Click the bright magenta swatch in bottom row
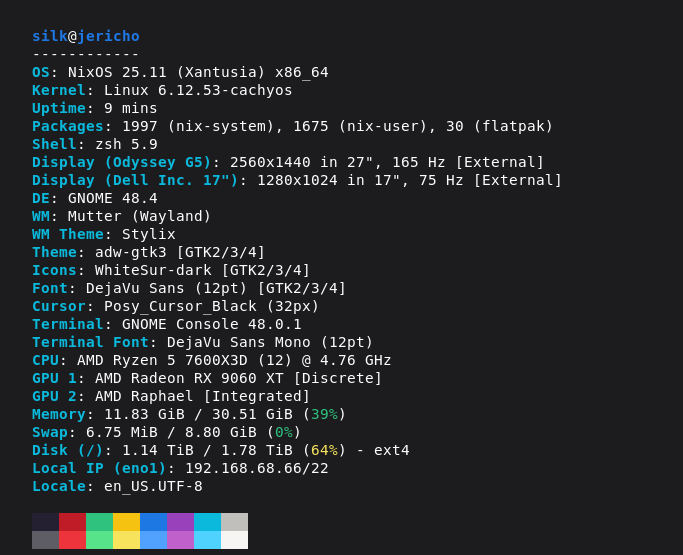 pos(180,540)
